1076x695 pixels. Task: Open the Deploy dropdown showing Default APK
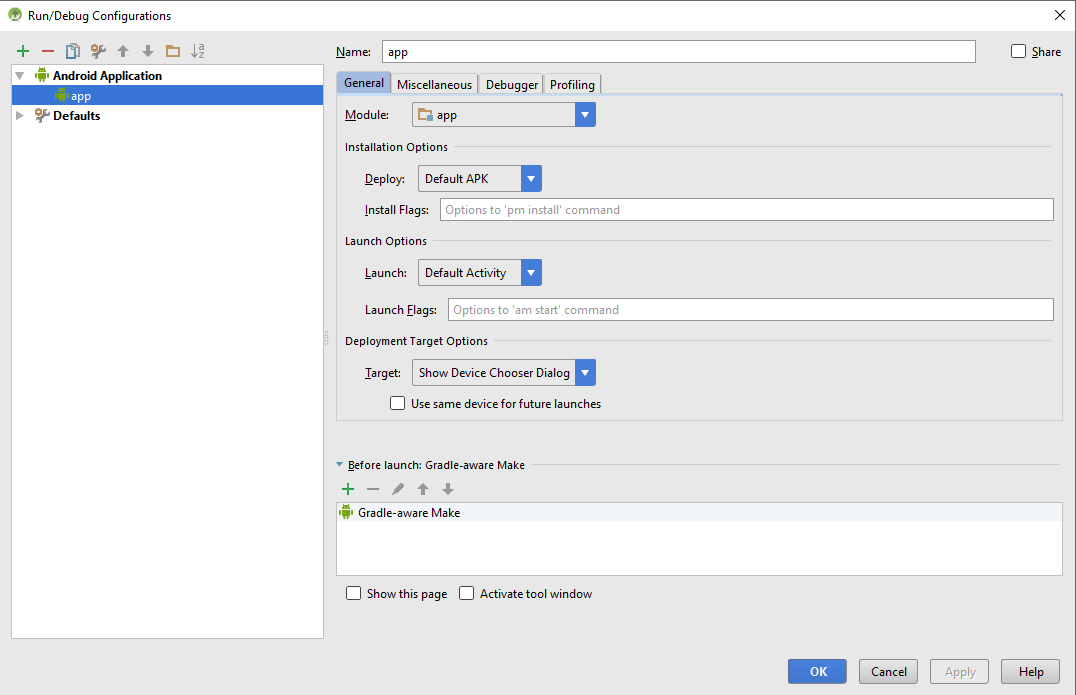[531, 179]
